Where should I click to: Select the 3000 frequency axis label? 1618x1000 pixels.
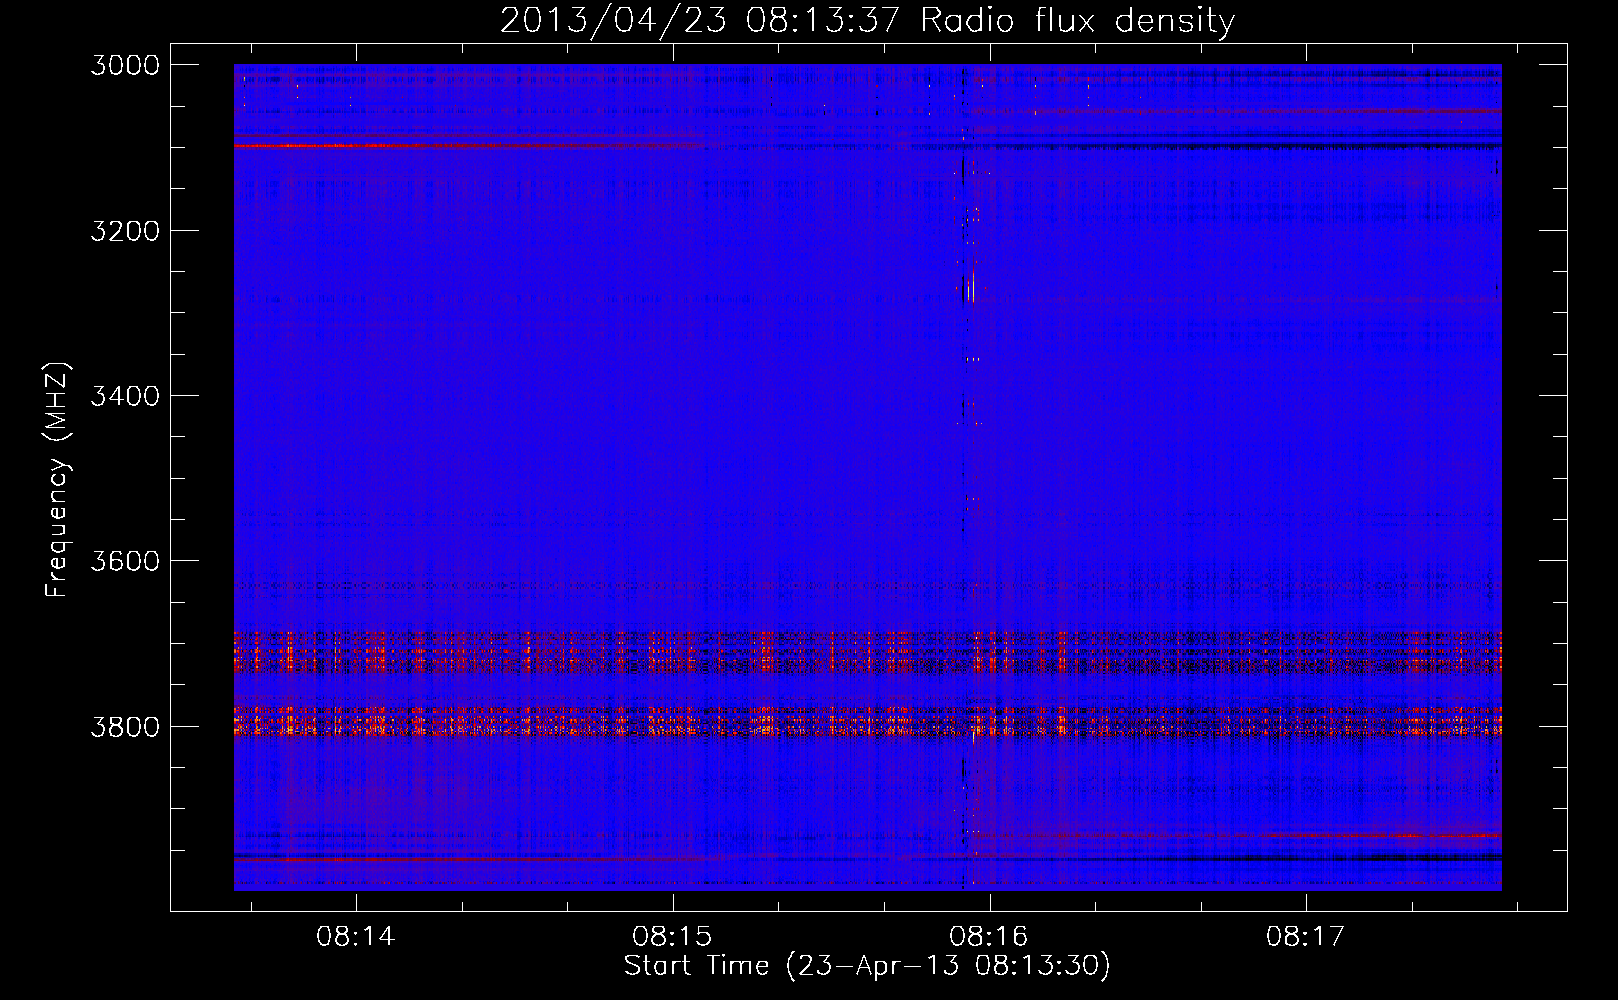click(125, 65)
